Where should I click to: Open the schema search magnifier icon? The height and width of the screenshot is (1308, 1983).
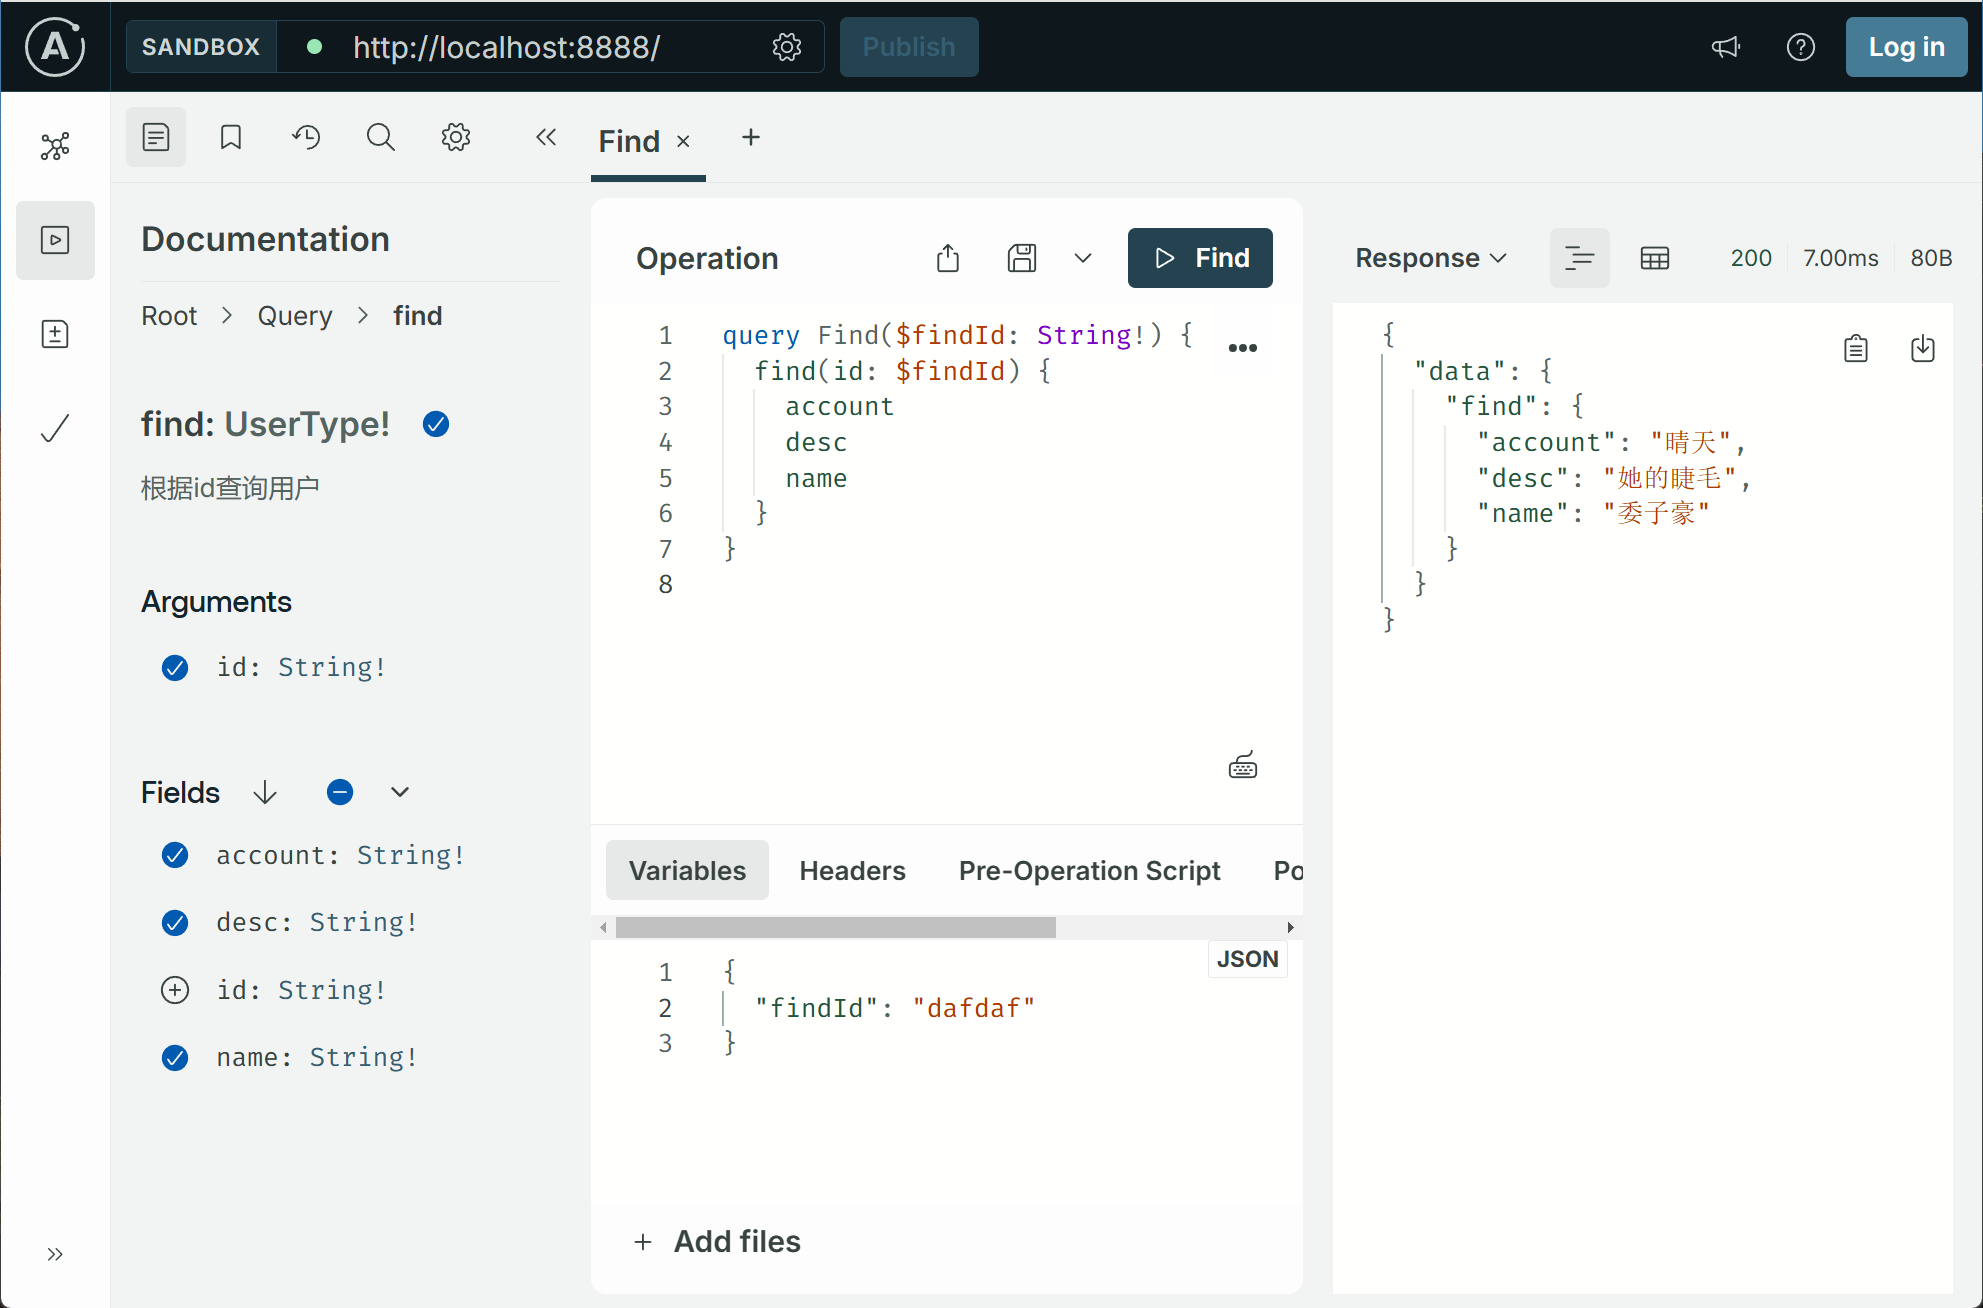pos(381,137)
